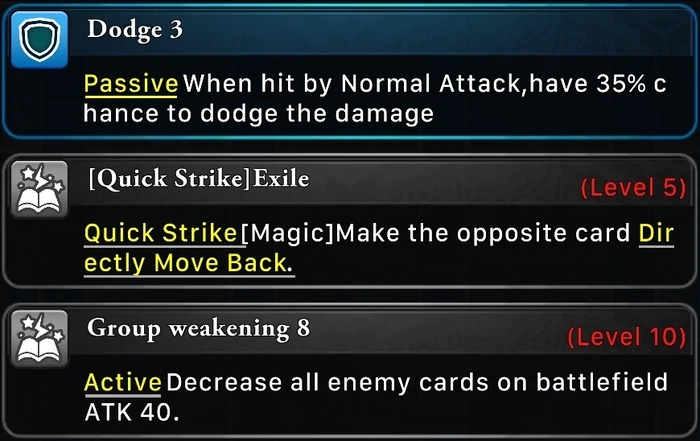
Task: Select the Dodge 3 skill panel description
Action: [x=375, y=99]
